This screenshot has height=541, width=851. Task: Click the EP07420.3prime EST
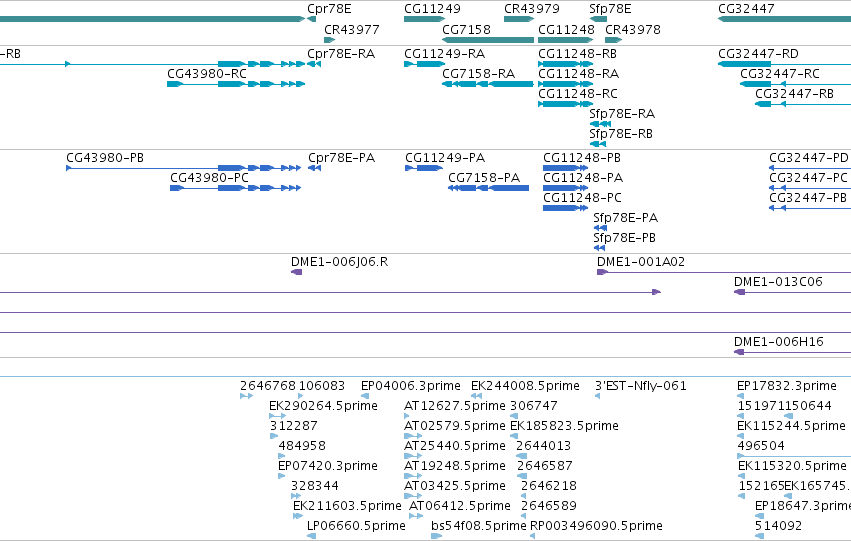281,476
